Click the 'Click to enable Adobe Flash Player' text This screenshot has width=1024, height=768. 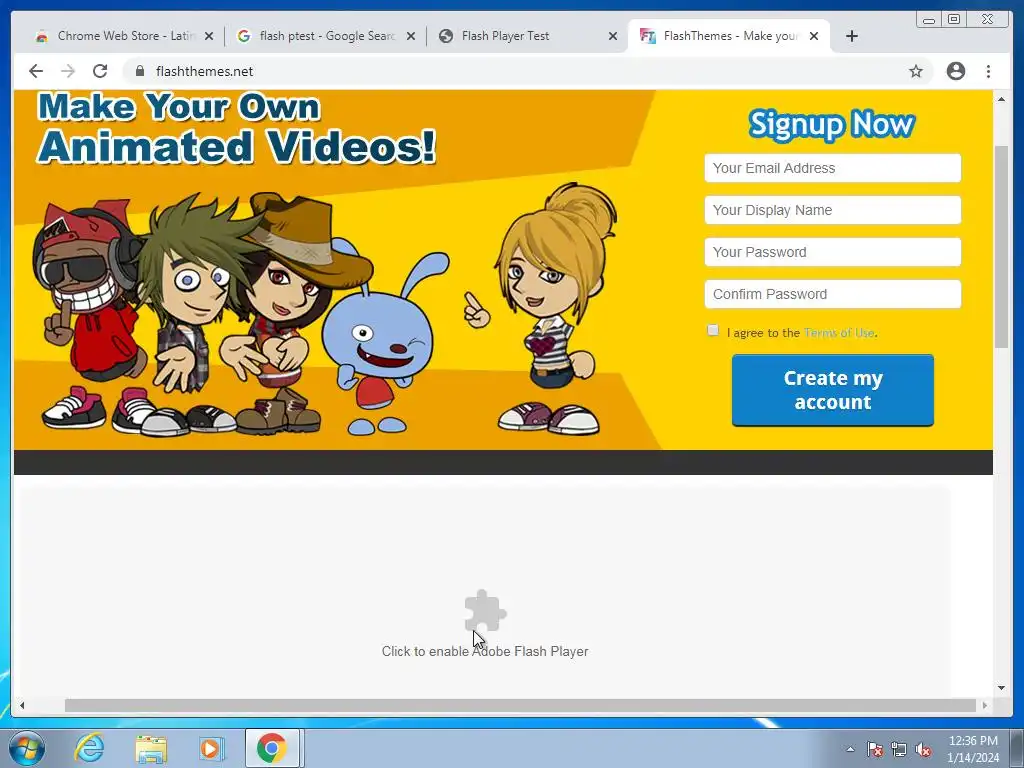[485, 651]
